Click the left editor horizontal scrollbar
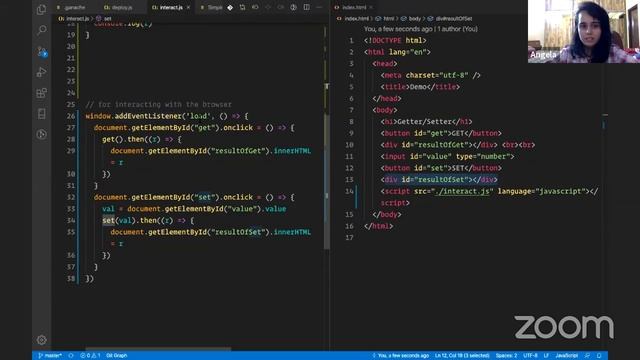640x360 pixels. 158,349
